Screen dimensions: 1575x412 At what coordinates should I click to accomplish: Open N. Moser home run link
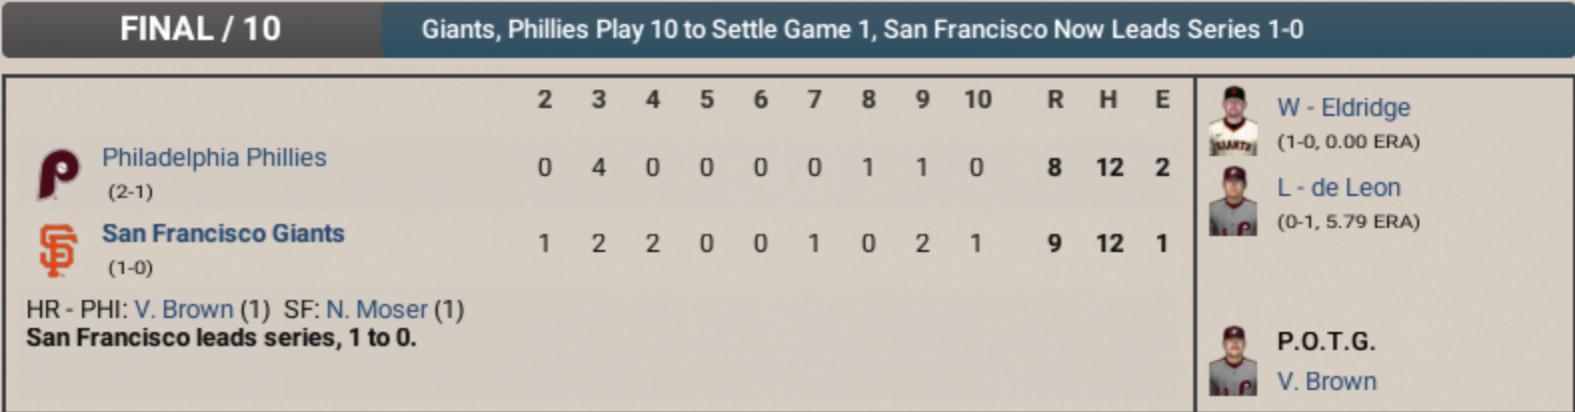coord(377,310)
